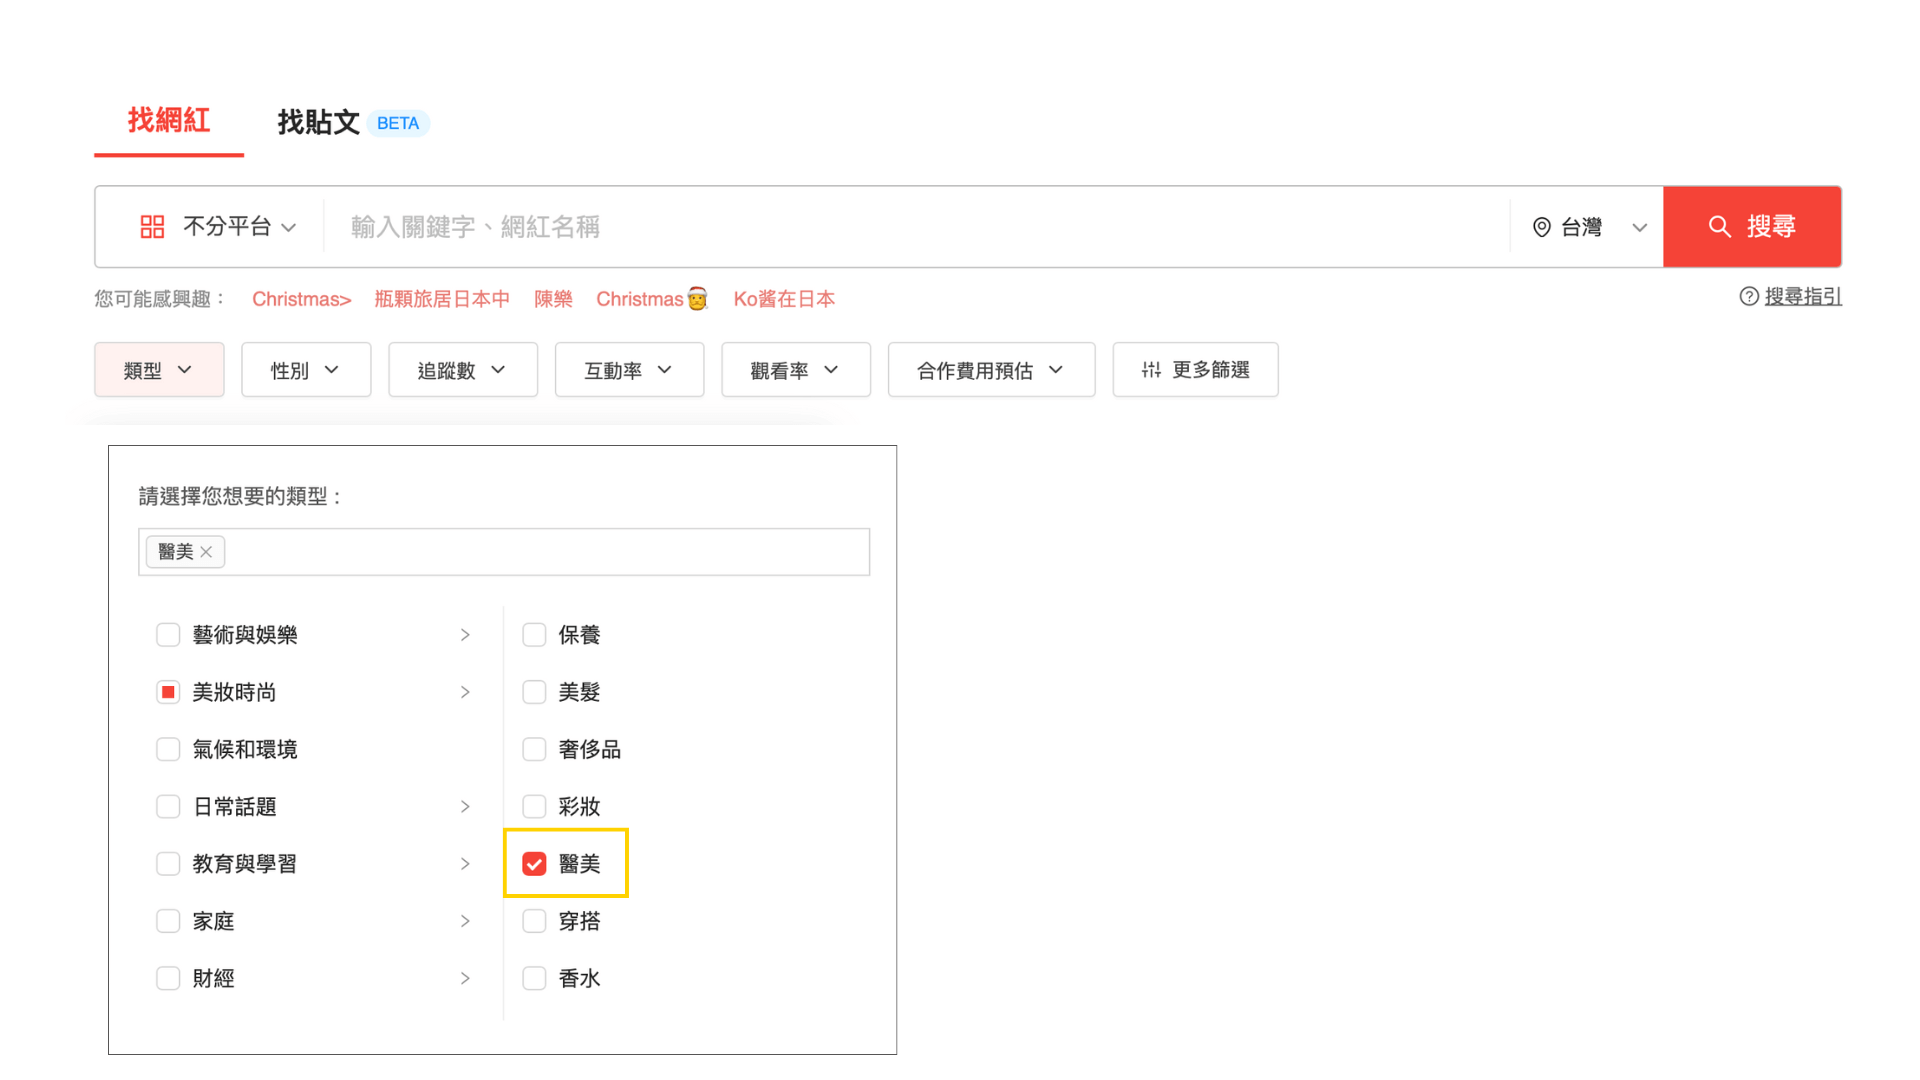
Task: Open the 觀看率 filter dropdown
Action: tap(796, 370)
